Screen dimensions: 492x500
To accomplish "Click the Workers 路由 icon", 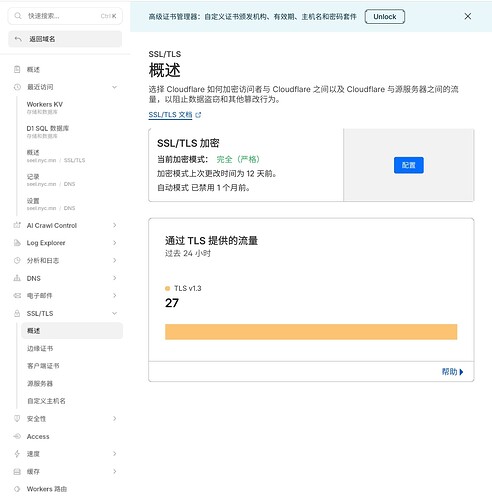I will [x=17, y=489].
